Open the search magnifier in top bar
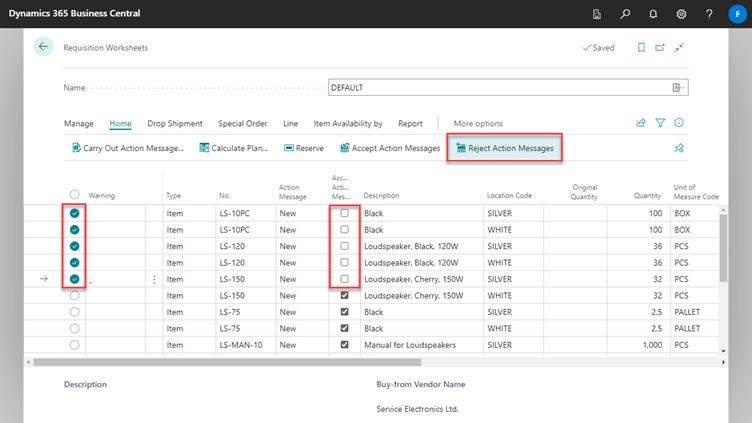 pos(625,14)
